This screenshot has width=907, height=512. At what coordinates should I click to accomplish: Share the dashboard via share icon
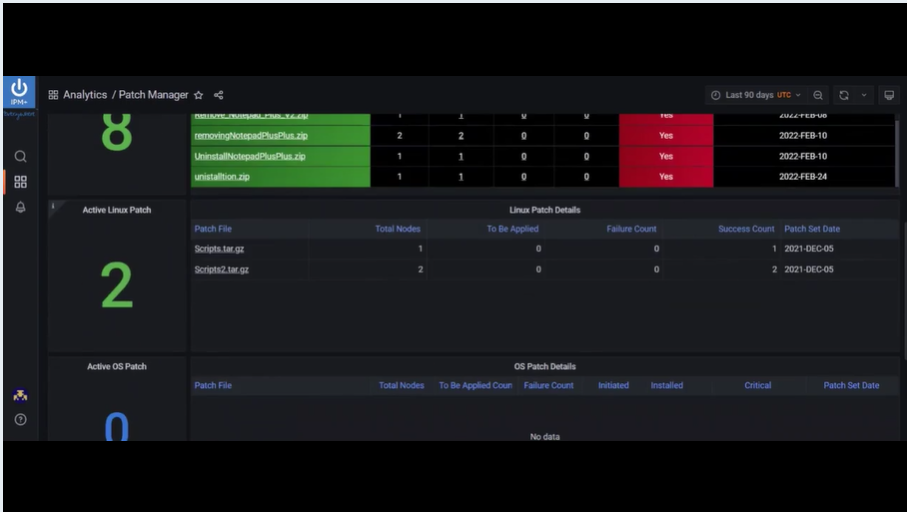(219, 95)
